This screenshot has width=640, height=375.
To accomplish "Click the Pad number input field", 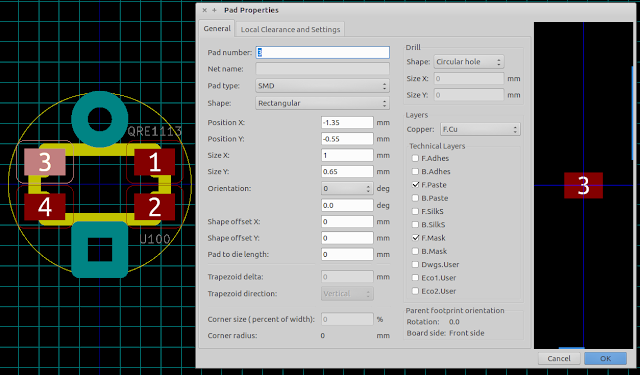I will tap(322, 52).
